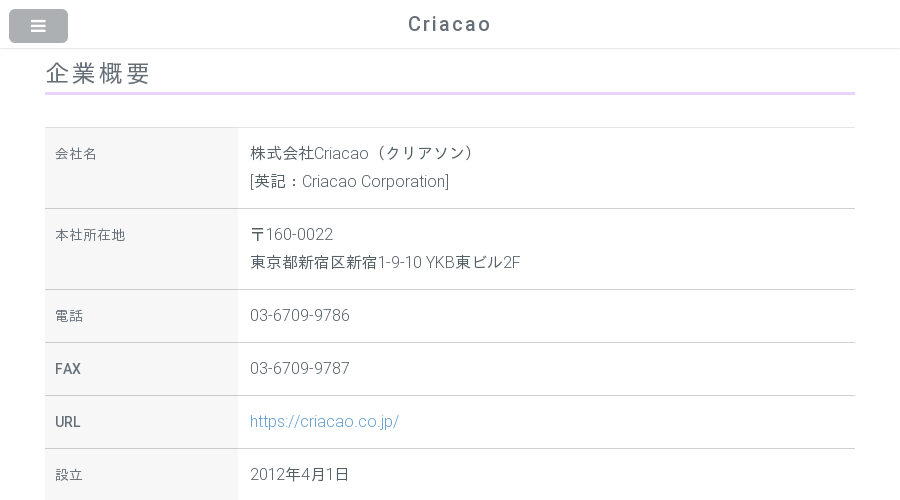Click the phone number 03-6709-9786
Image resolution: width=900 pixels, height=500 pixels.
click(x=300, y=315)
